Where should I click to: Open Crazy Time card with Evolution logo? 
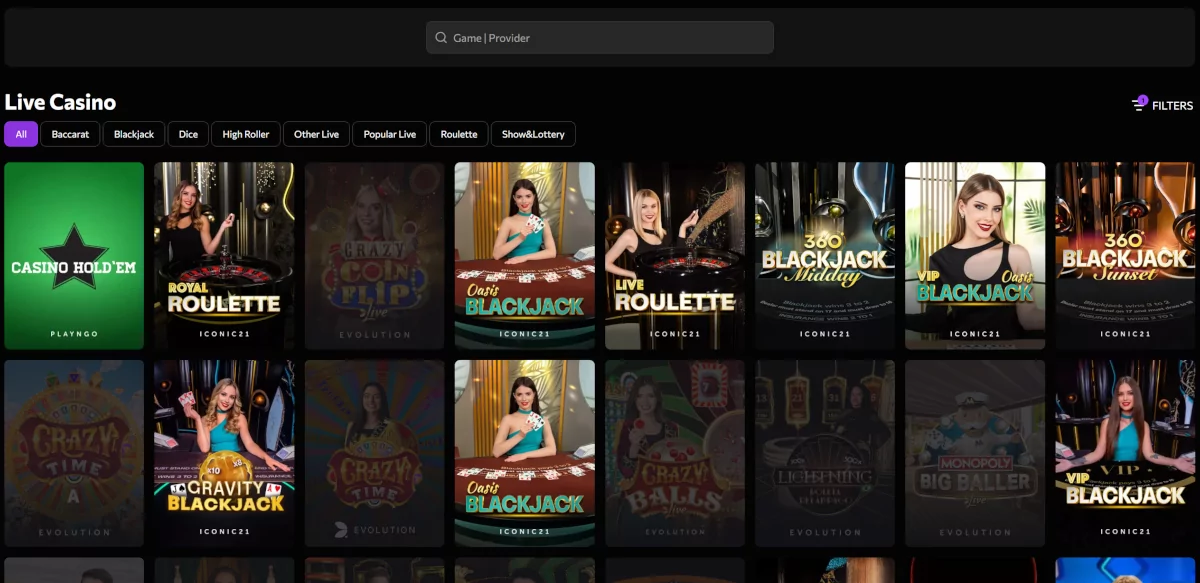[374, 453]
